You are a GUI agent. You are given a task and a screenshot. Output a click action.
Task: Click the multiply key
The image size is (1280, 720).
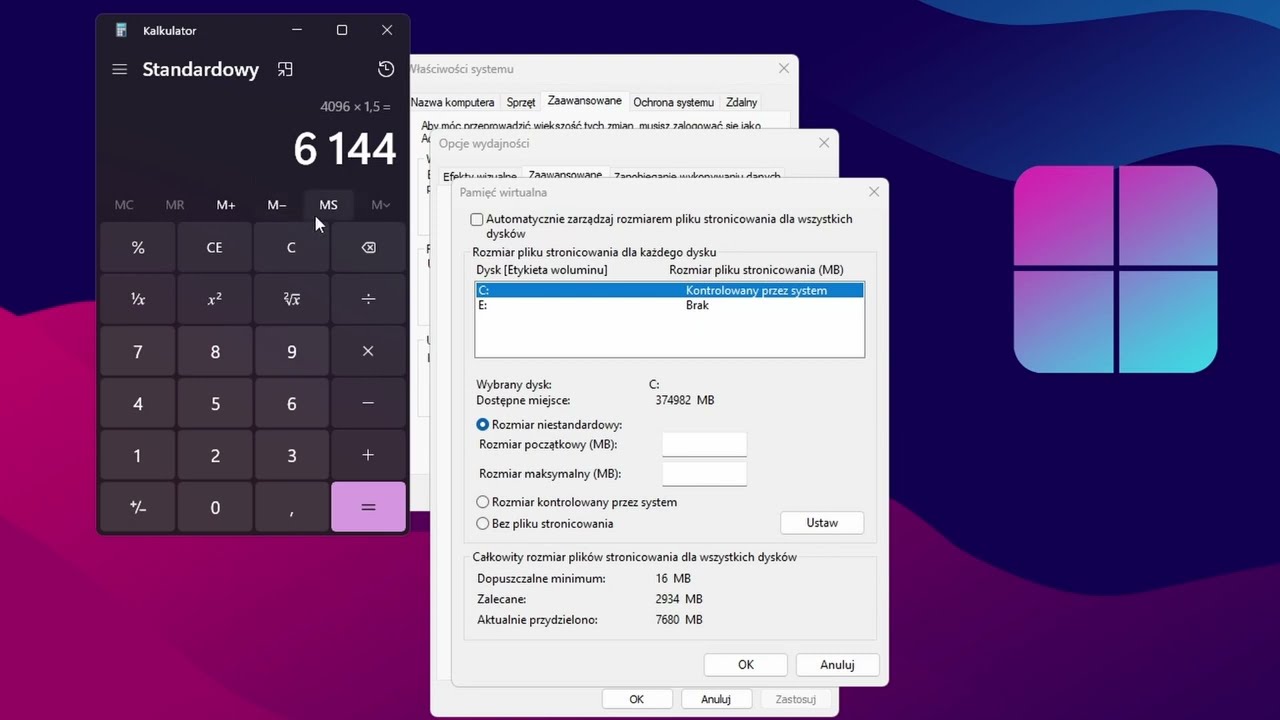[368, 351]
